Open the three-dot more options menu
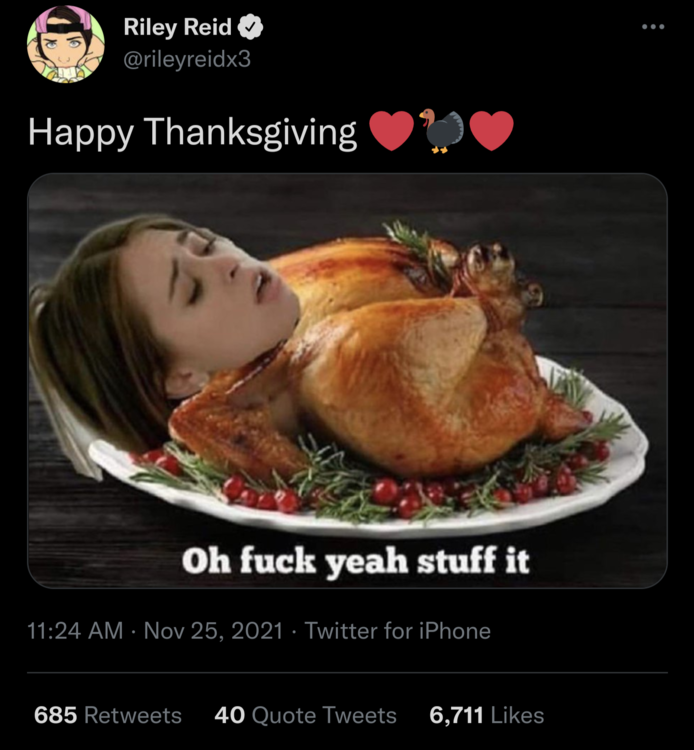Image resolution: width=694 pixels, height=750 pixels. coord(653,26)
